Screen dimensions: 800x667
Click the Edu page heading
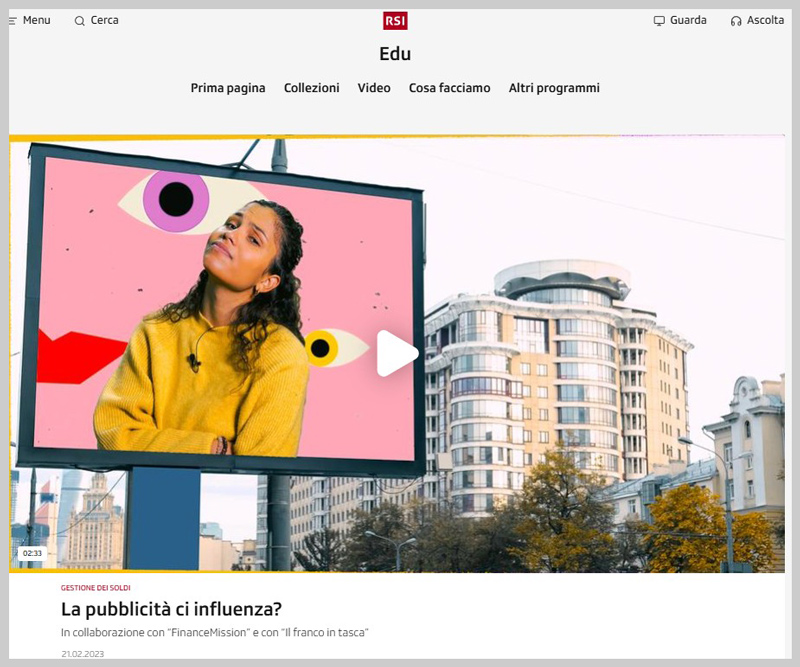(x=395, y=54)
